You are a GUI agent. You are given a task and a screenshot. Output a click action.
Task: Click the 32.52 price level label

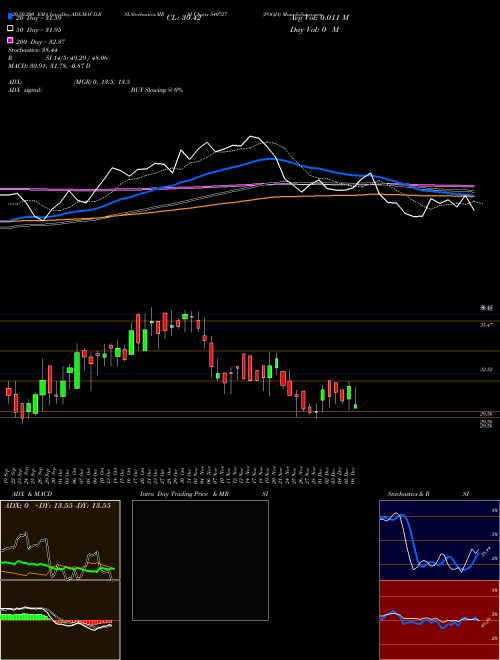pos(487,369)
